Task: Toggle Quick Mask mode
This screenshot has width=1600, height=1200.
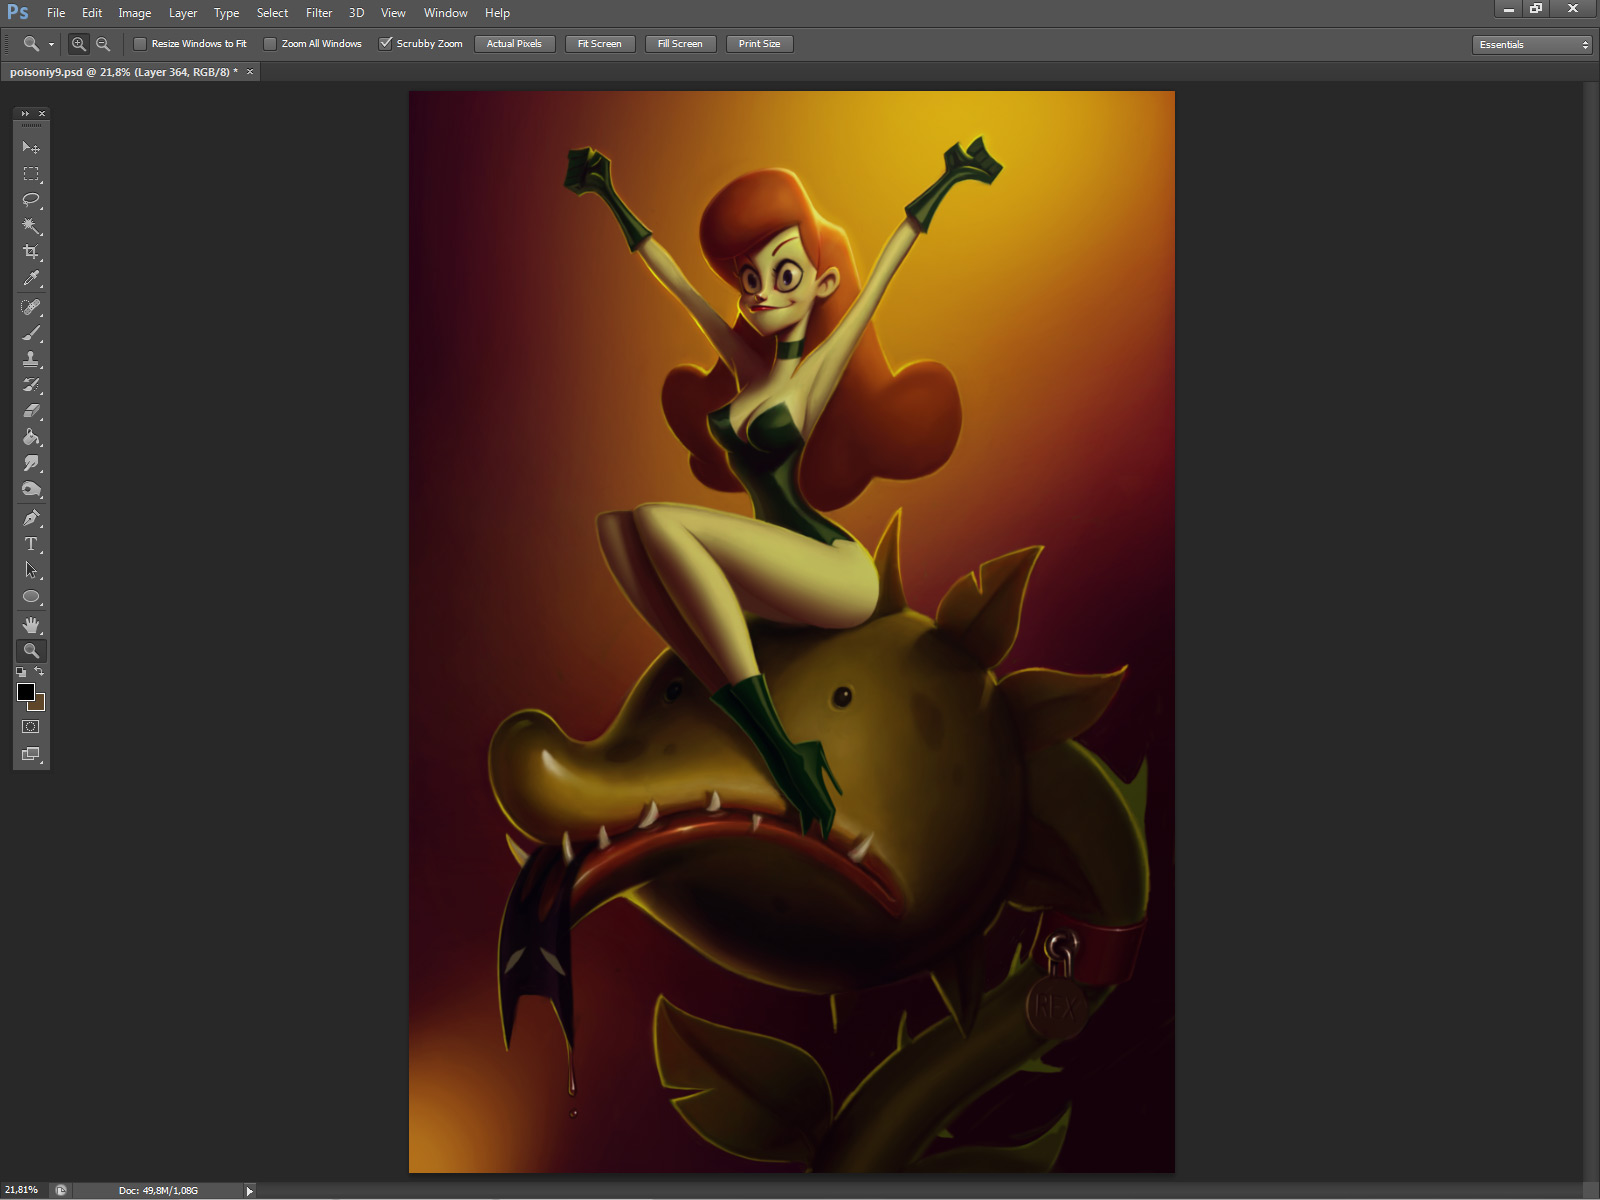Action: tap(31, 727)
